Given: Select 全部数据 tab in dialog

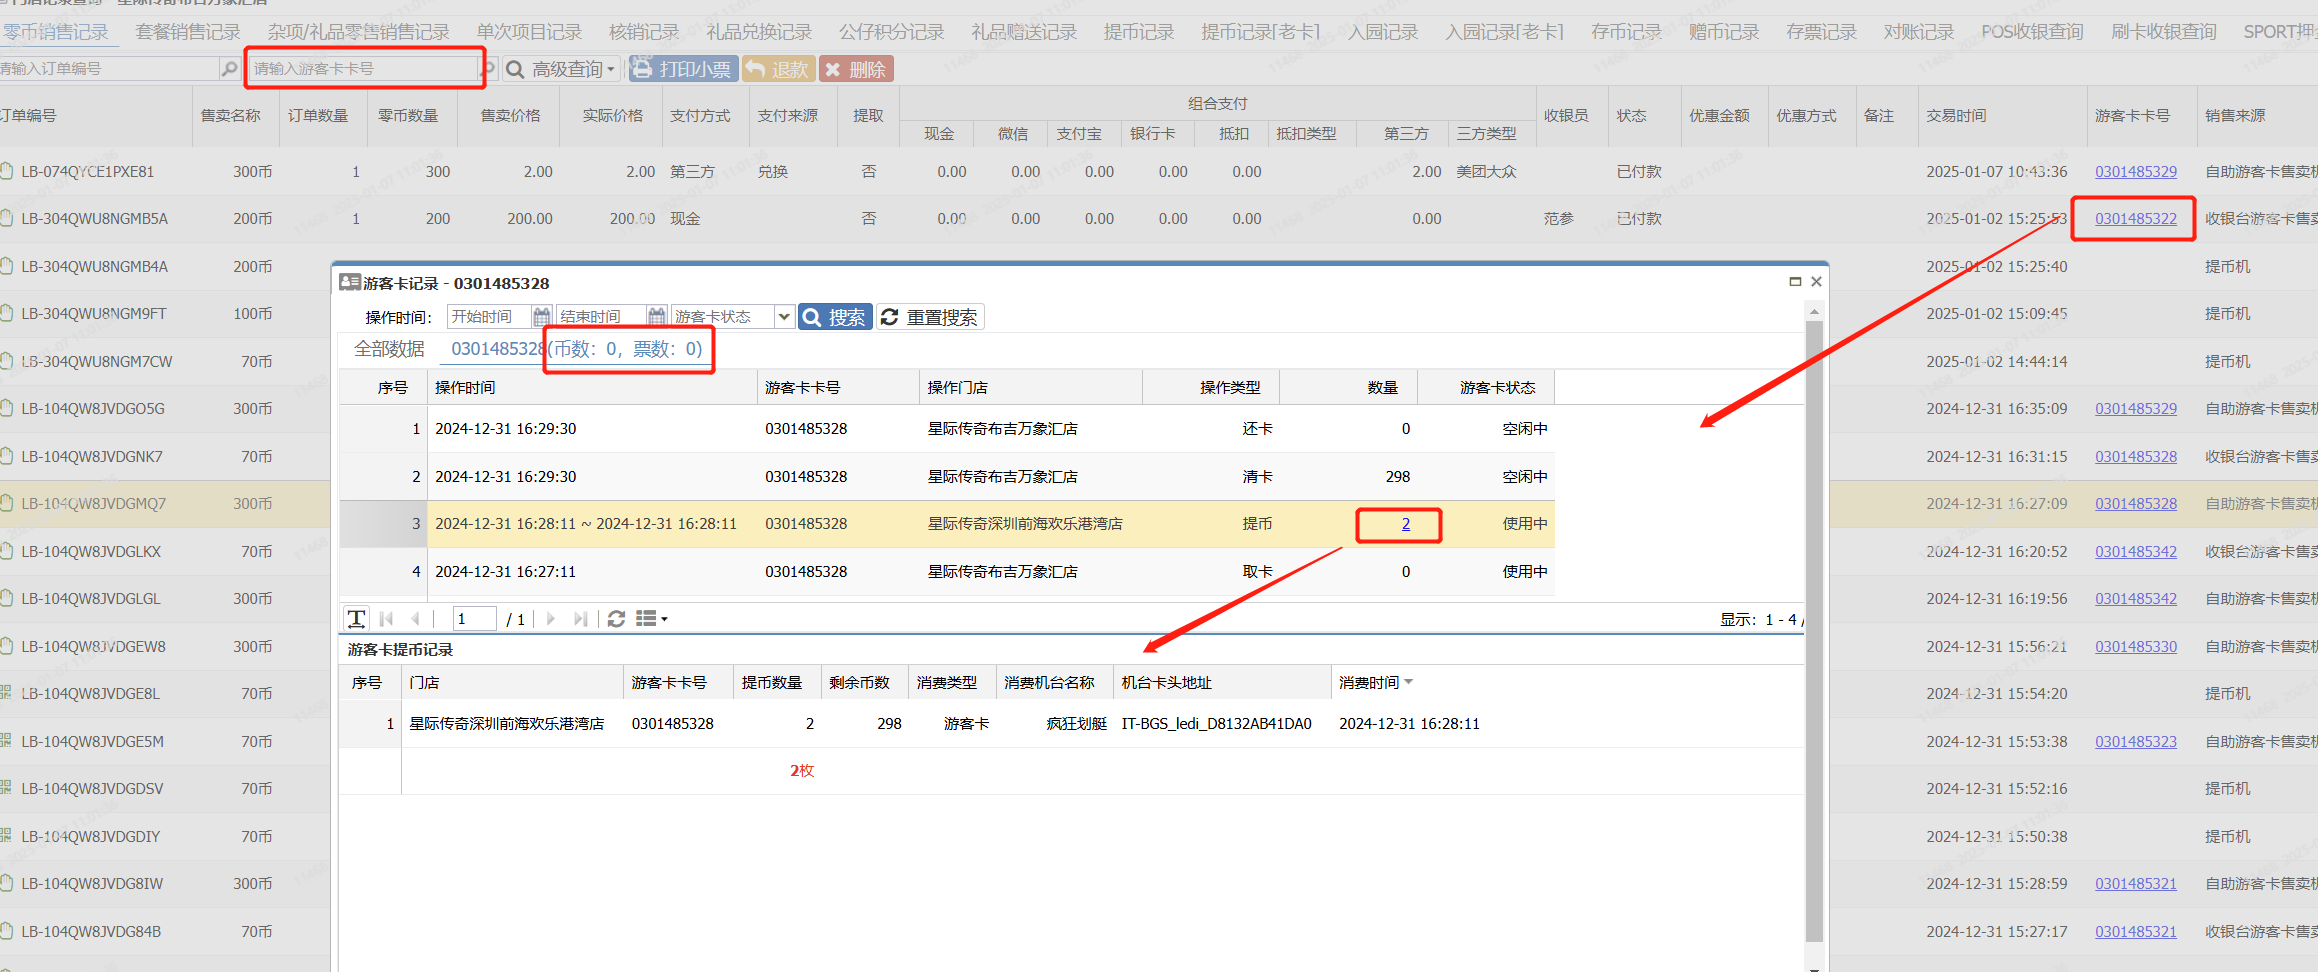Looking at the screenshot, I should click(389, 348).
